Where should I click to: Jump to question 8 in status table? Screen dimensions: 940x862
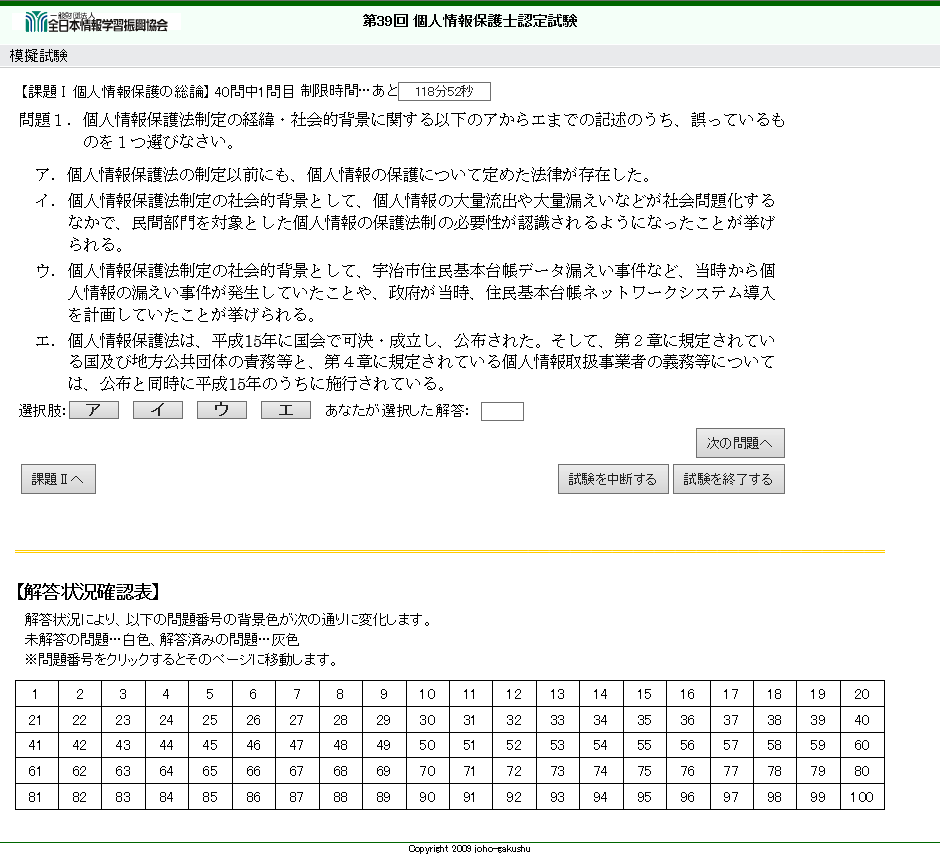(x=341, y=694)
